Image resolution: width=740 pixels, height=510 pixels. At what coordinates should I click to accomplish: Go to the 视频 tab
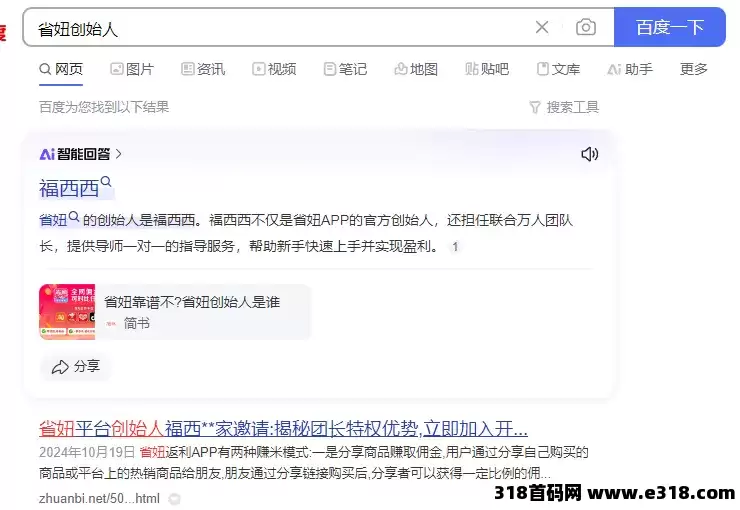[274, 69]
